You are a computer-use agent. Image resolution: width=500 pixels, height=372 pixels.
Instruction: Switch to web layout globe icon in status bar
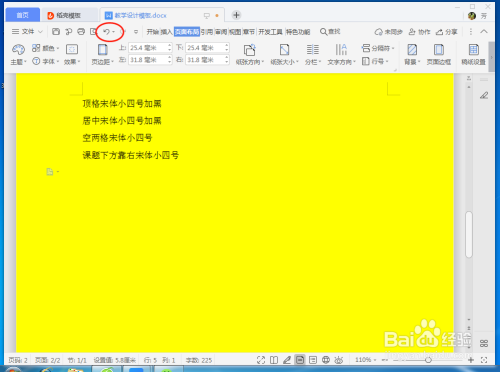click(326, 360)
